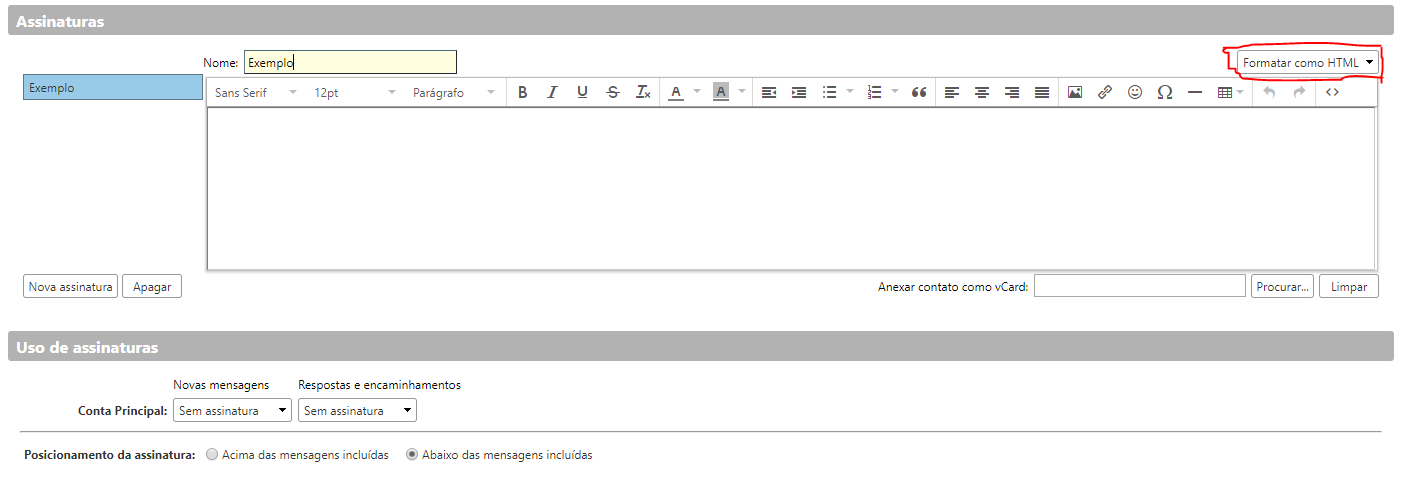This screenshot has height=481, width=1406.
Task: Insert an image into signature
Action: point(1075,92)
